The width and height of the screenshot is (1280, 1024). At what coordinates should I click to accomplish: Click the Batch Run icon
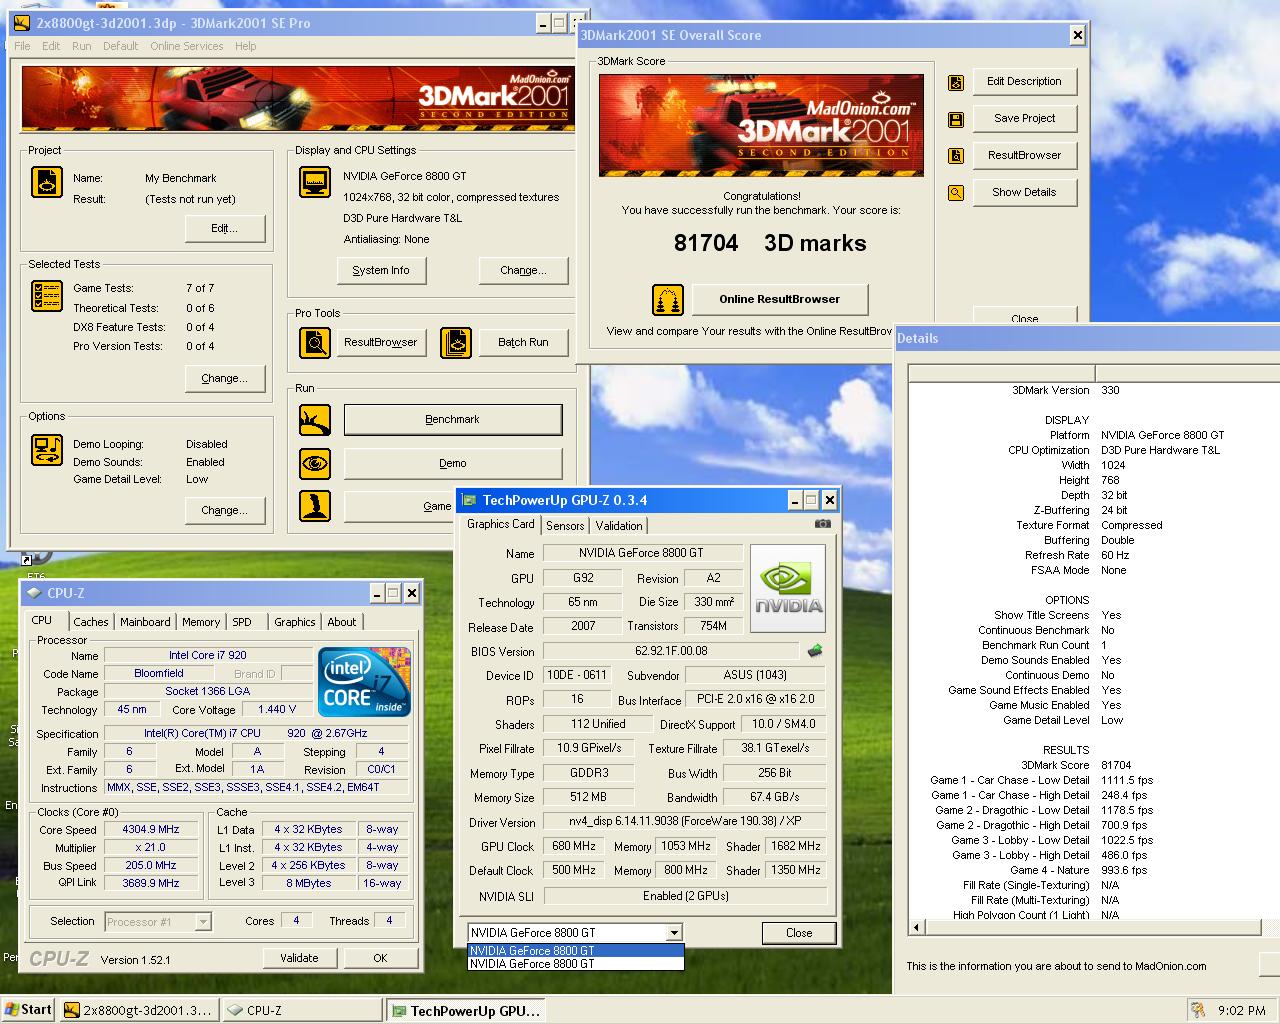456,342
